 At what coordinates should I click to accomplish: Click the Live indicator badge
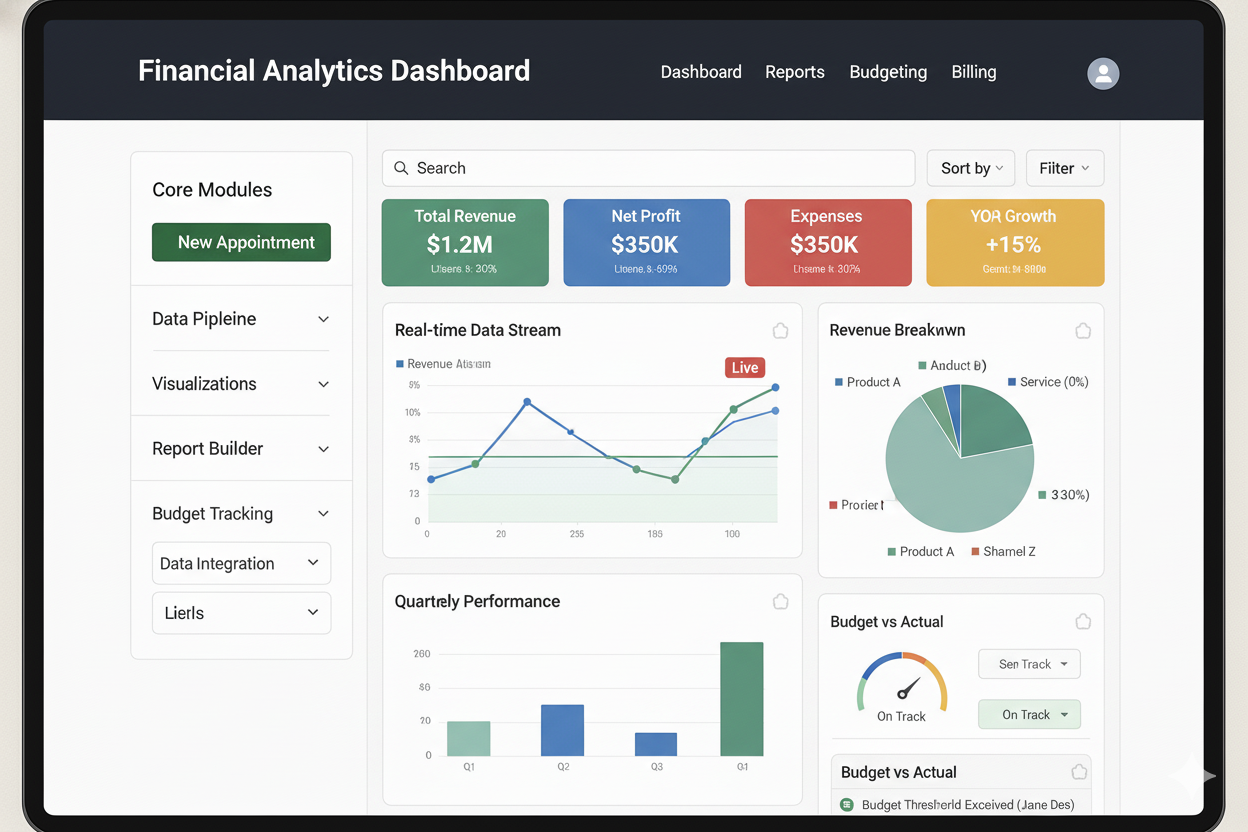[744, 367]
